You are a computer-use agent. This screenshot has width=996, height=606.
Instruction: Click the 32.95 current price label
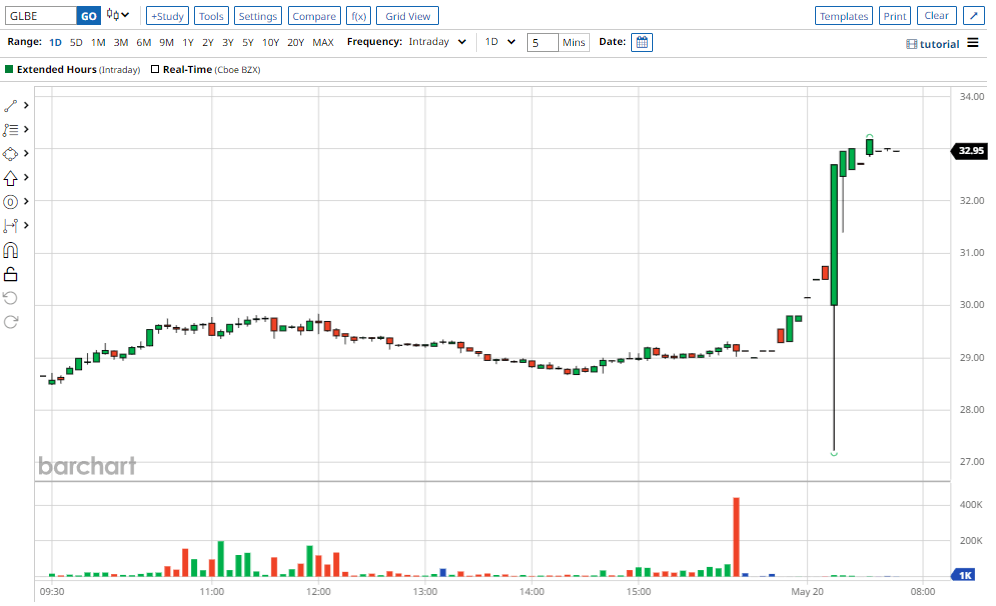[969, 151]
